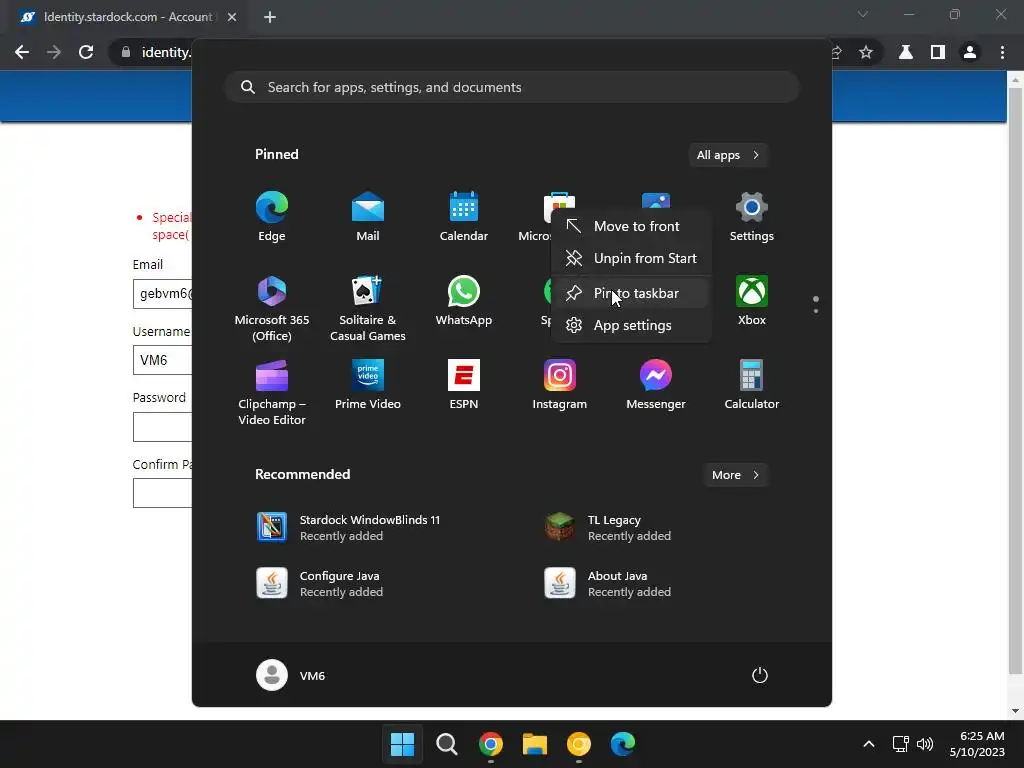1024x768 pixels.
Task: Open Chrome Labs flask icon
Action: (x=906, y=52)
